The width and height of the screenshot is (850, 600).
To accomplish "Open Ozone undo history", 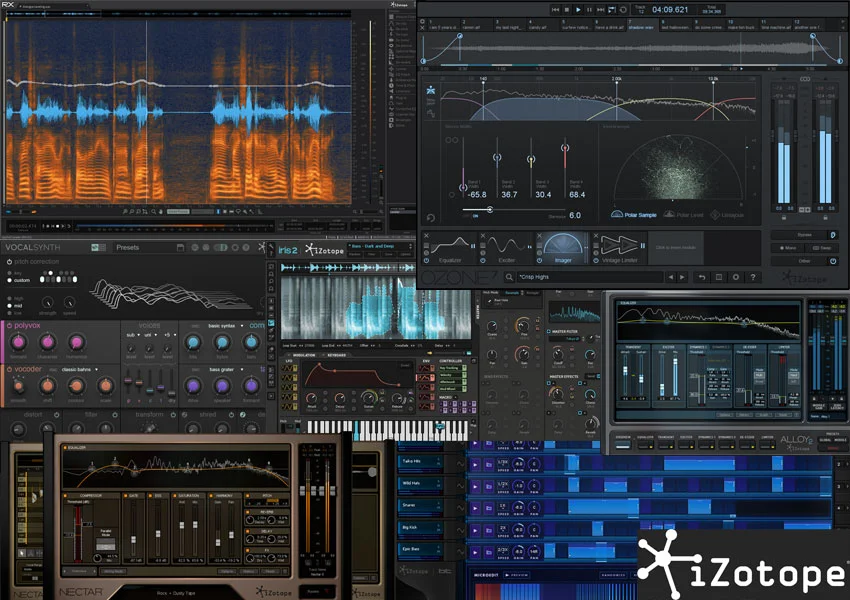I will 701,277.
